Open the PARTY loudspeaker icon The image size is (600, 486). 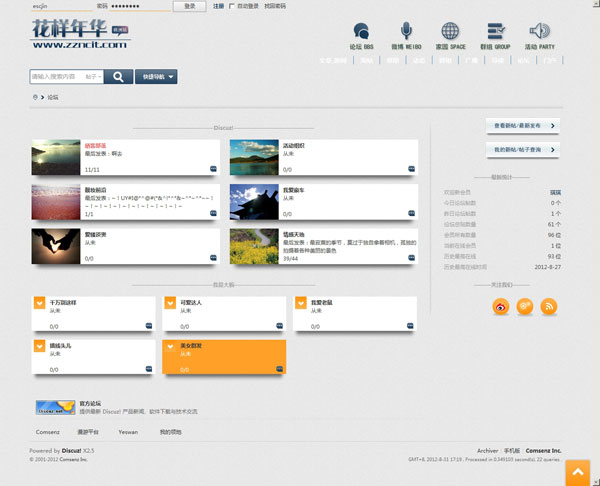point(540,31)
